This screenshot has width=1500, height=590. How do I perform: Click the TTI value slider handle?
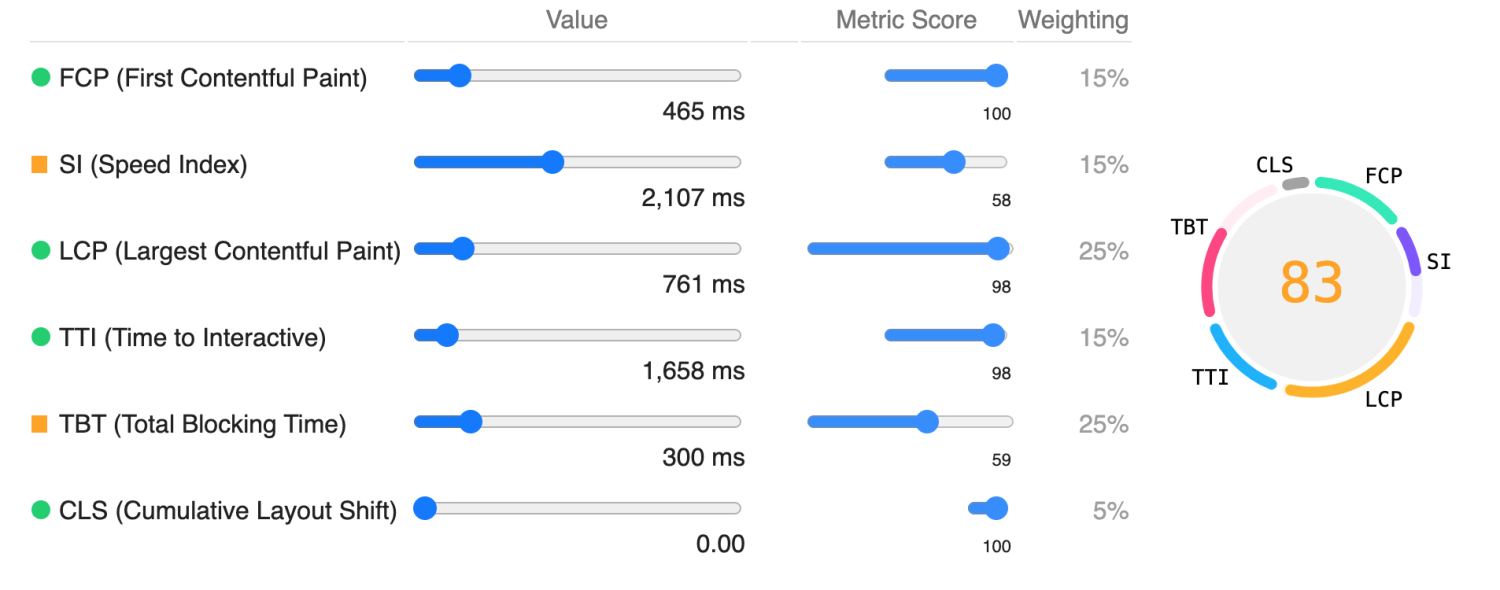pos(447,336)
